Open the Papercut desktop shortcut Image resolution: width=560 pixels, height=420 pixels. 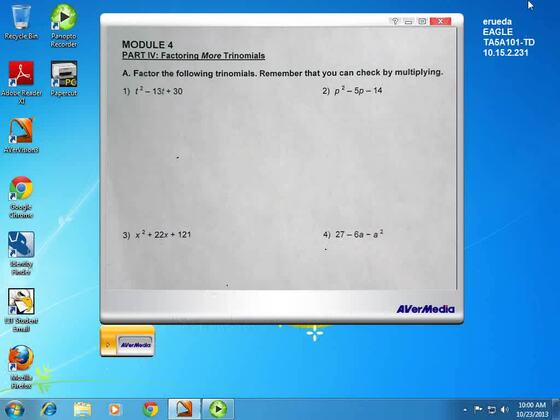click(x=64, y=79)
